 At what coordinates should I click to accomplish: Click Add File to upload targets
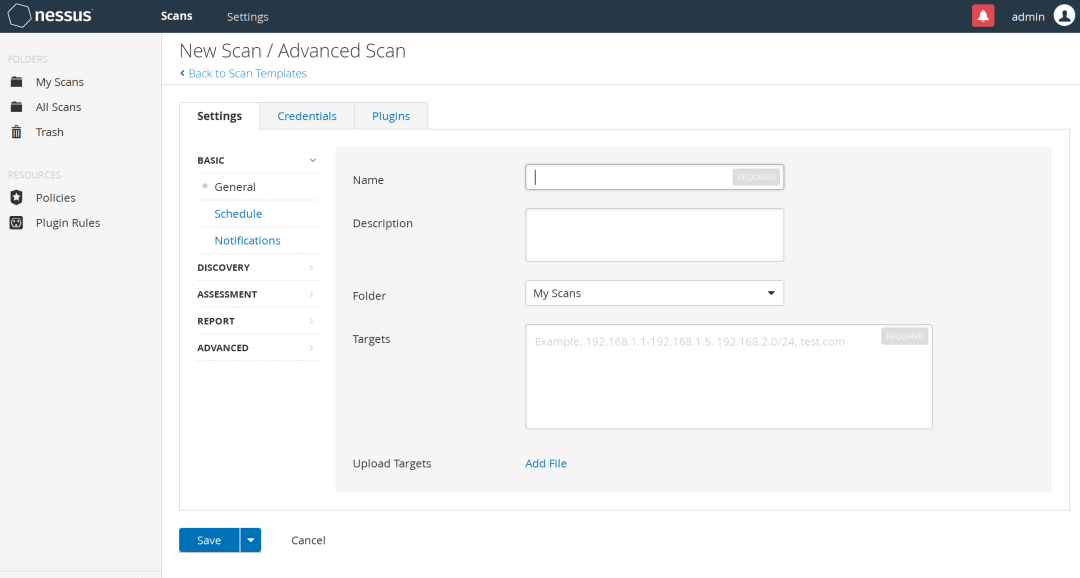[x=546, y=464]
